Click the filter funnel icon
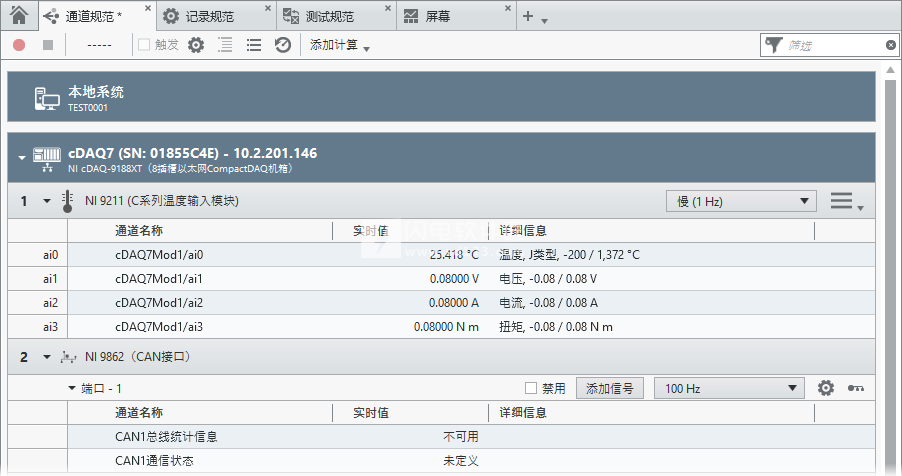This screenshot has width=902, height=476. coord(774,45)
